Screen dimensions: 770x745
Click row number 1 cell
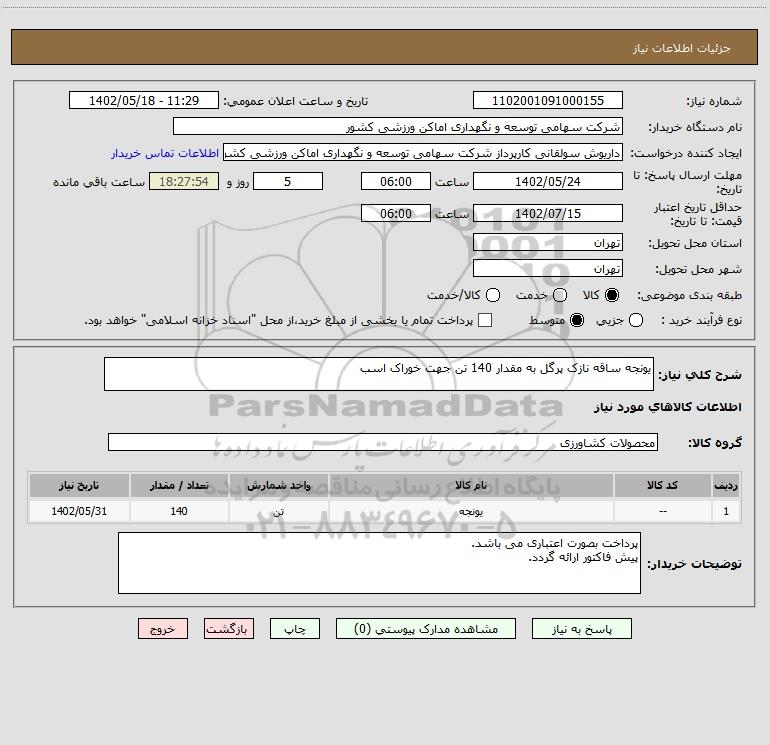(726, 511)
